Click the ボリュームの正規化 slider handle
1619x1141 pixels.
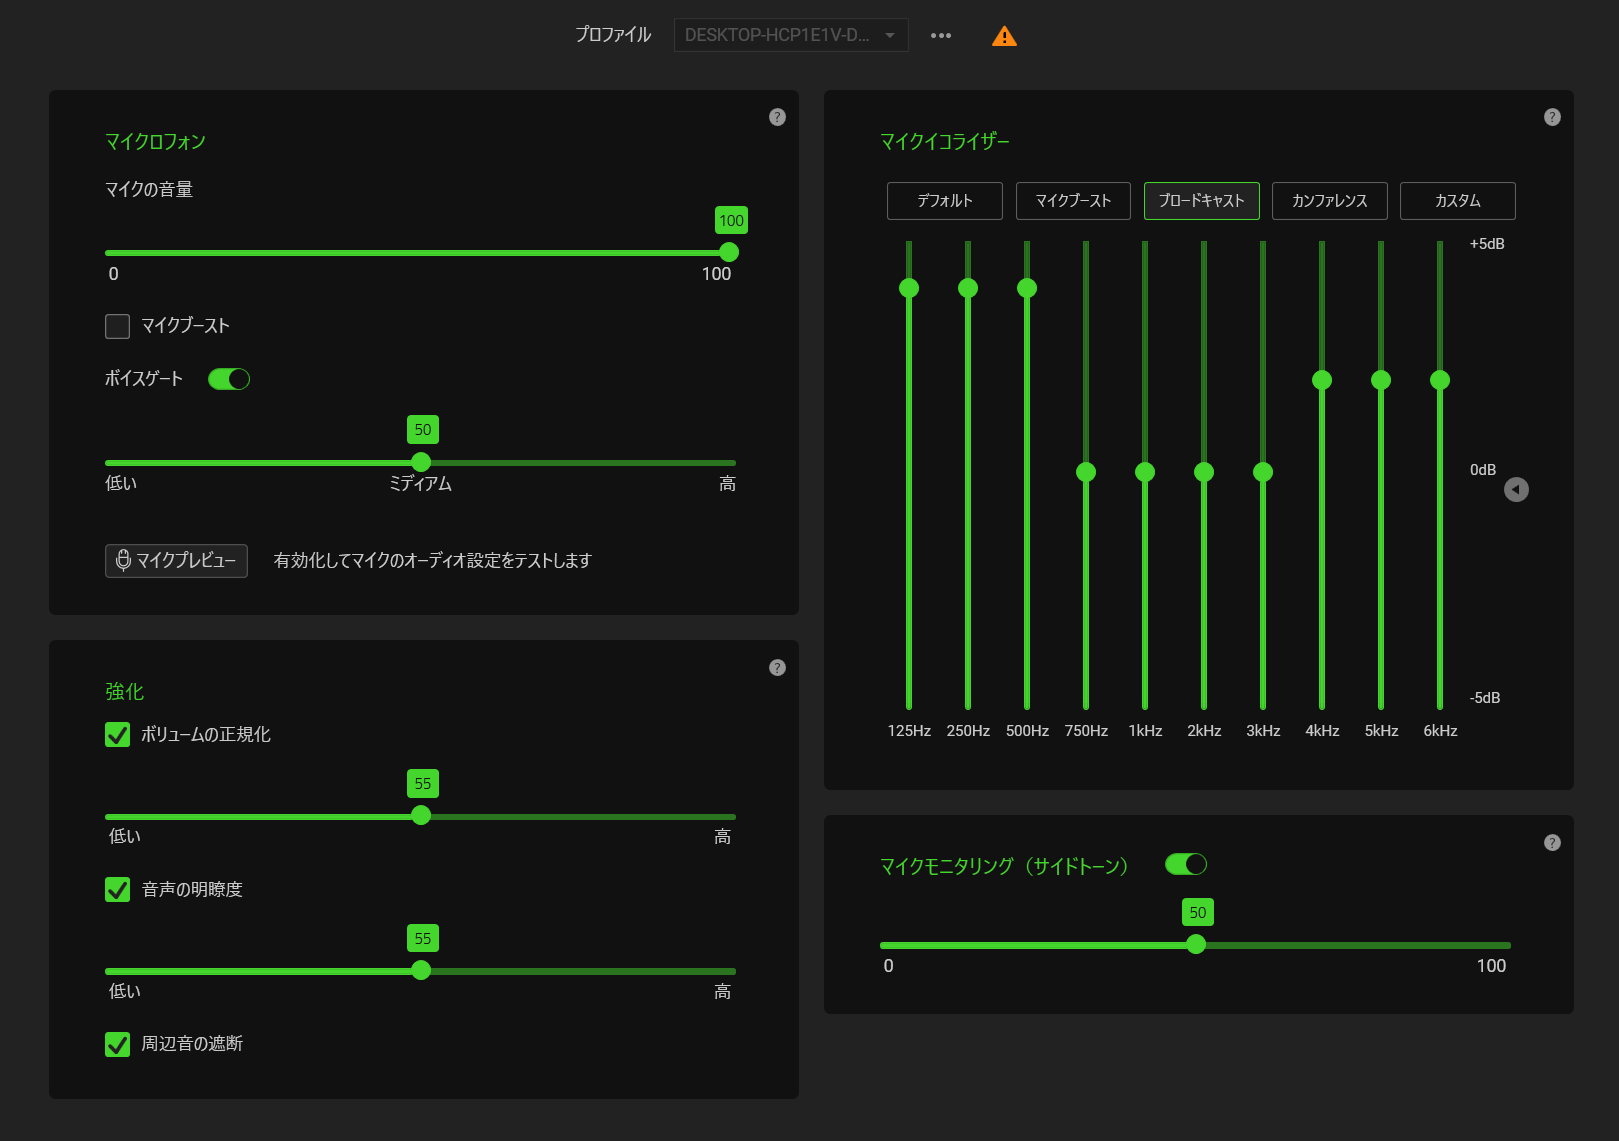click(421, 816)
